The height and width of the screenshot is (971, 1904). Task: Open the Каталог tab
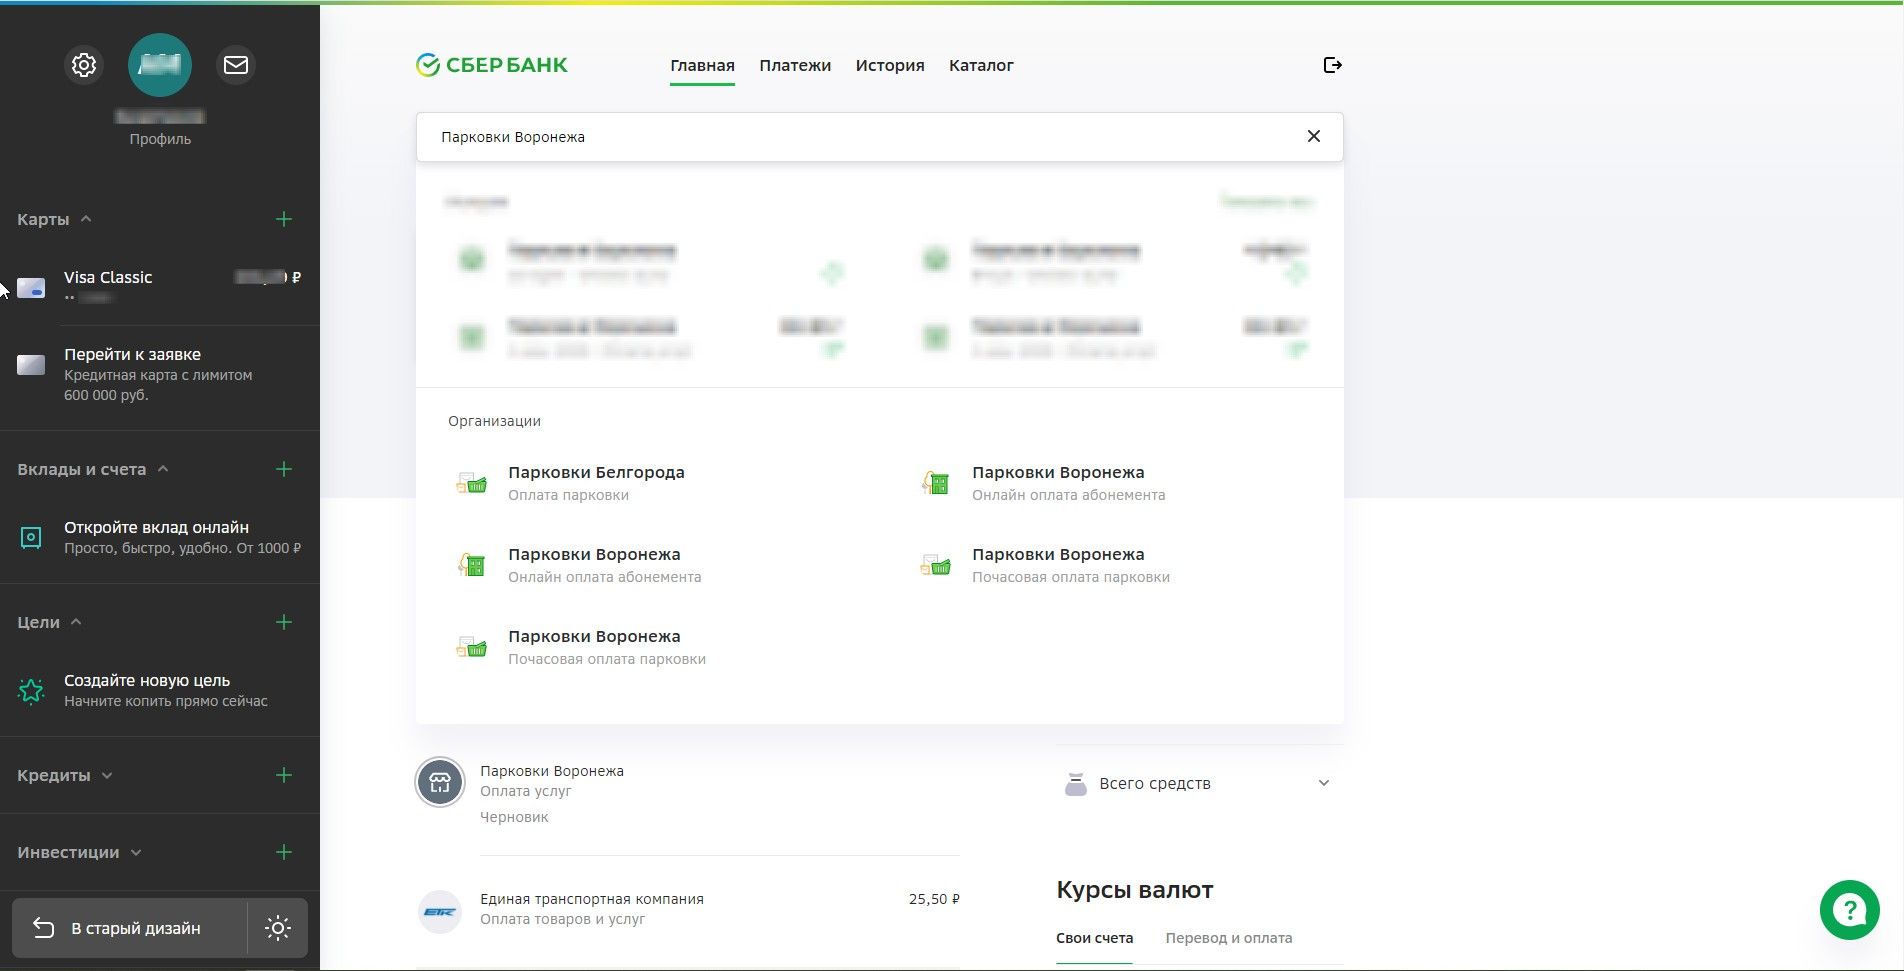point(981,65)
